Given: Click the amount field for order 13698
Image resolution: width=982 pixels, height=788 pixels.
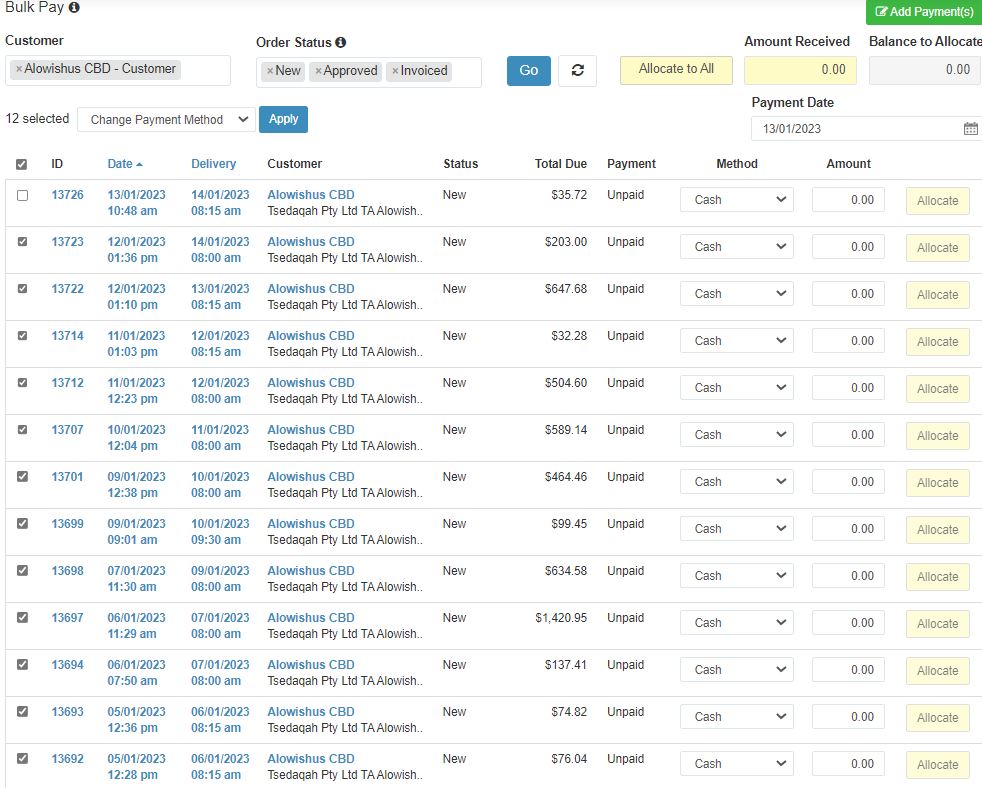Looking at the screenshot, I should 848,576.
